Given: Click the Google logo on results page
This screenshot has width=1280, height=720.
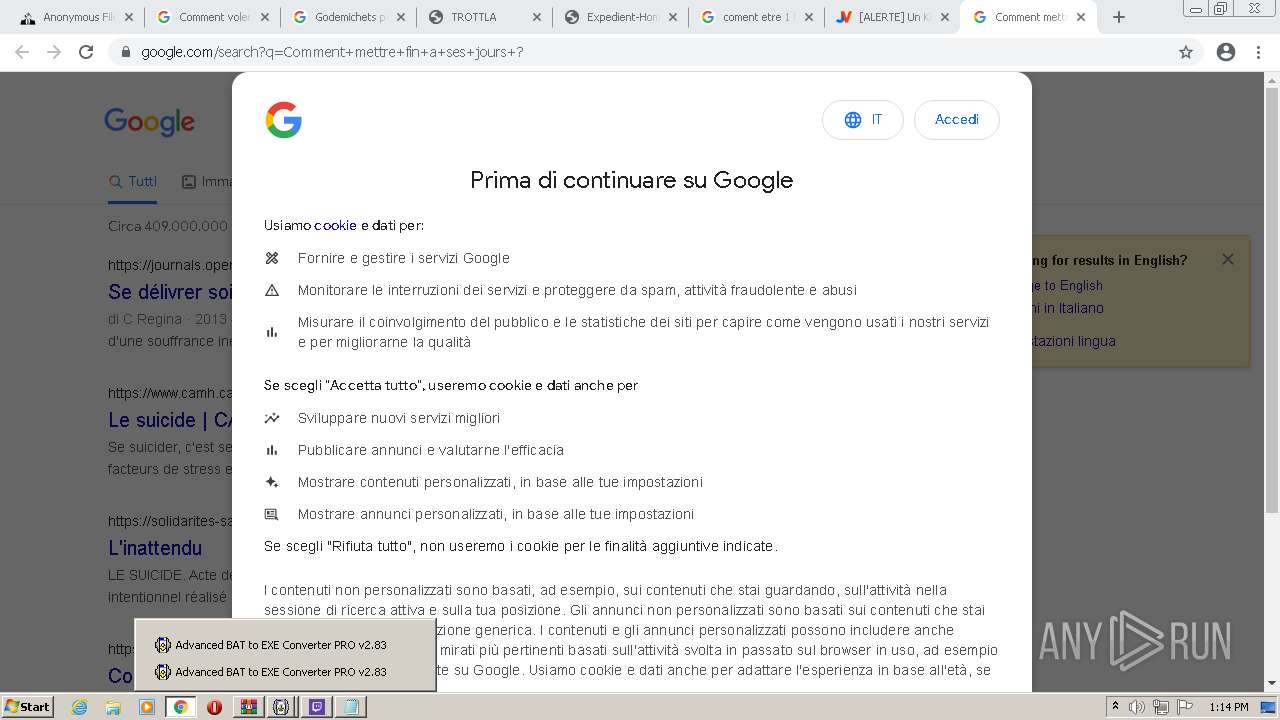Looking at the screenshot, I should 150,122.
